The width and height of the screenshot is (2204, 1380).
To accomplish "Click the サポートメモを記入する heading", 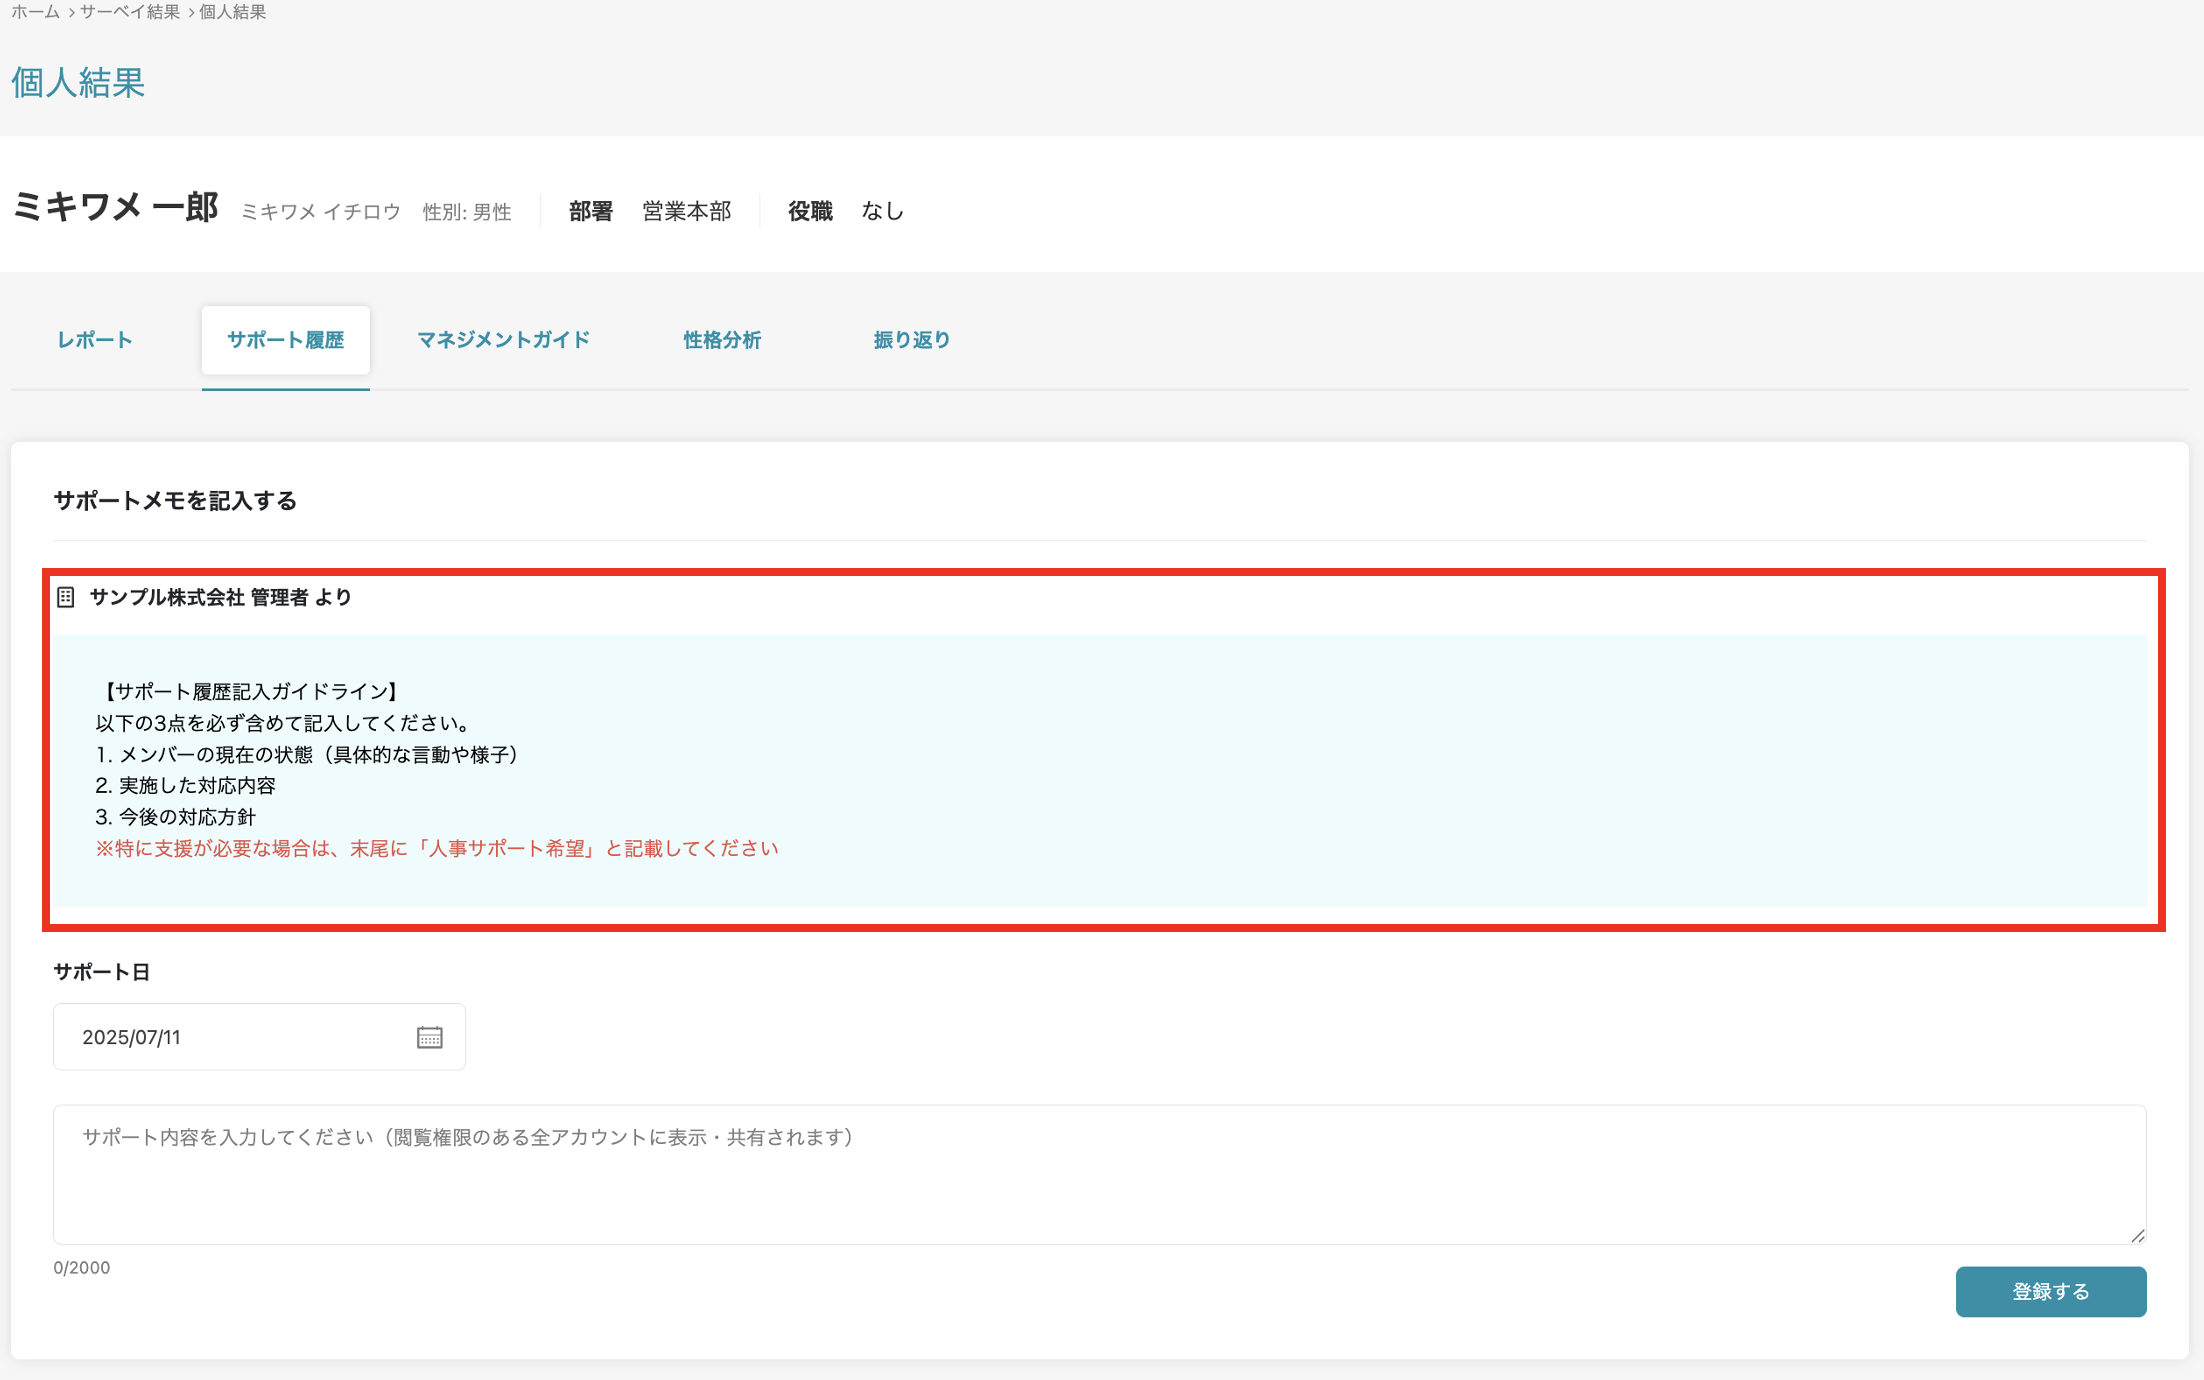I will coord(175,501).
